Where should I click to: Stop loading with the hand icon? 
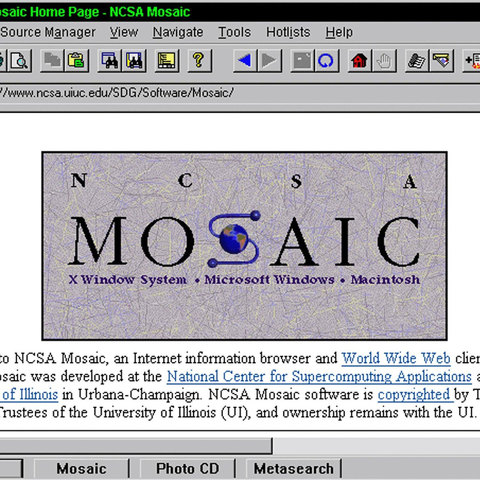384,61
